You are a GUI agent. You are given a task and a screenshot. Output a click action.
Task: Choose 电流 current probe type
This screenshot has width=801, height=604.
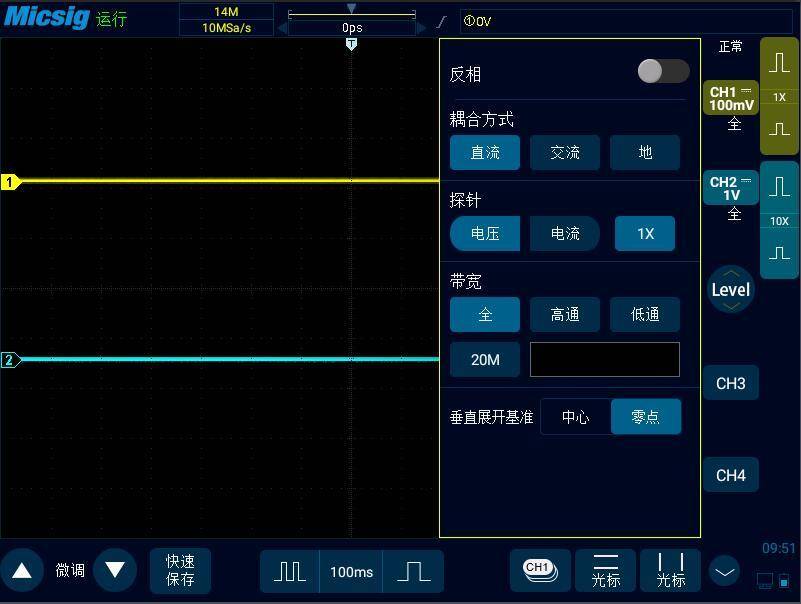(x=565, y=234)
